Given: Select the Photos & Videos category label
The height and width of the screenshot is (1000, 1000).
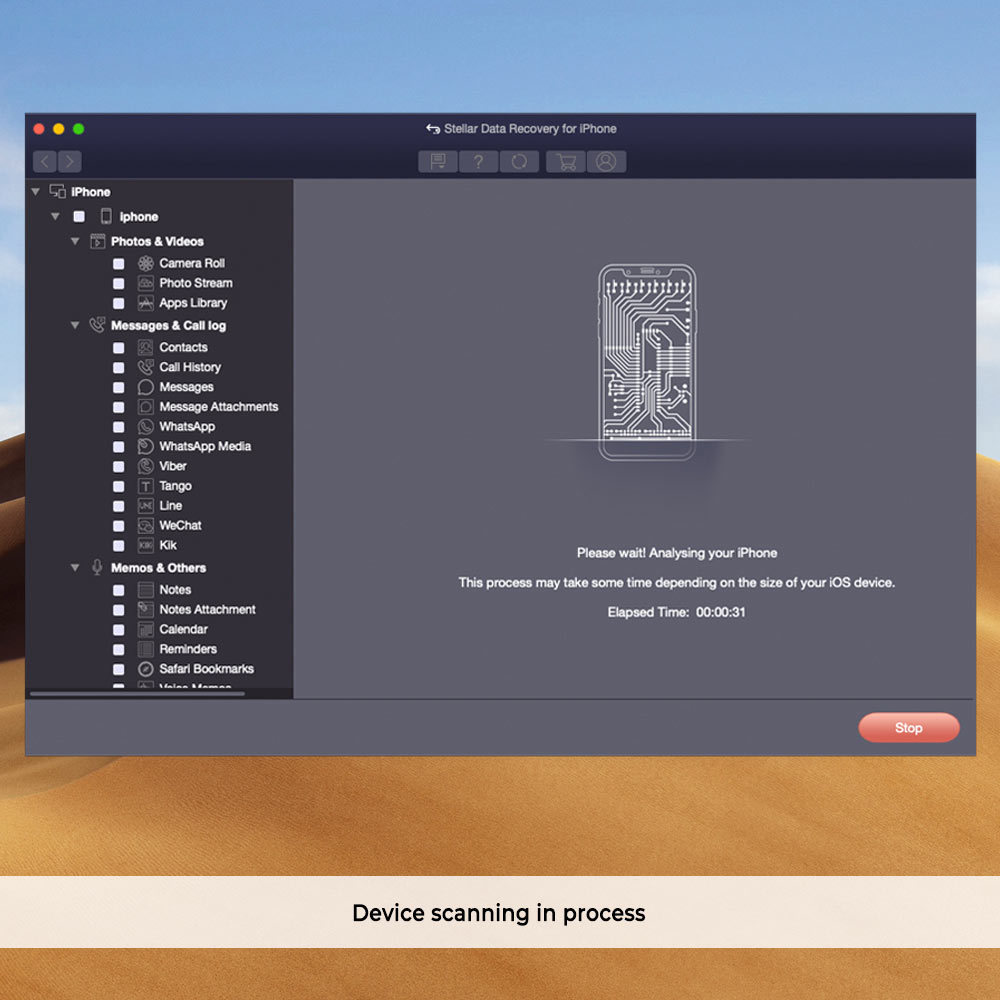Looking at the screenshot, I should [158, 242].
